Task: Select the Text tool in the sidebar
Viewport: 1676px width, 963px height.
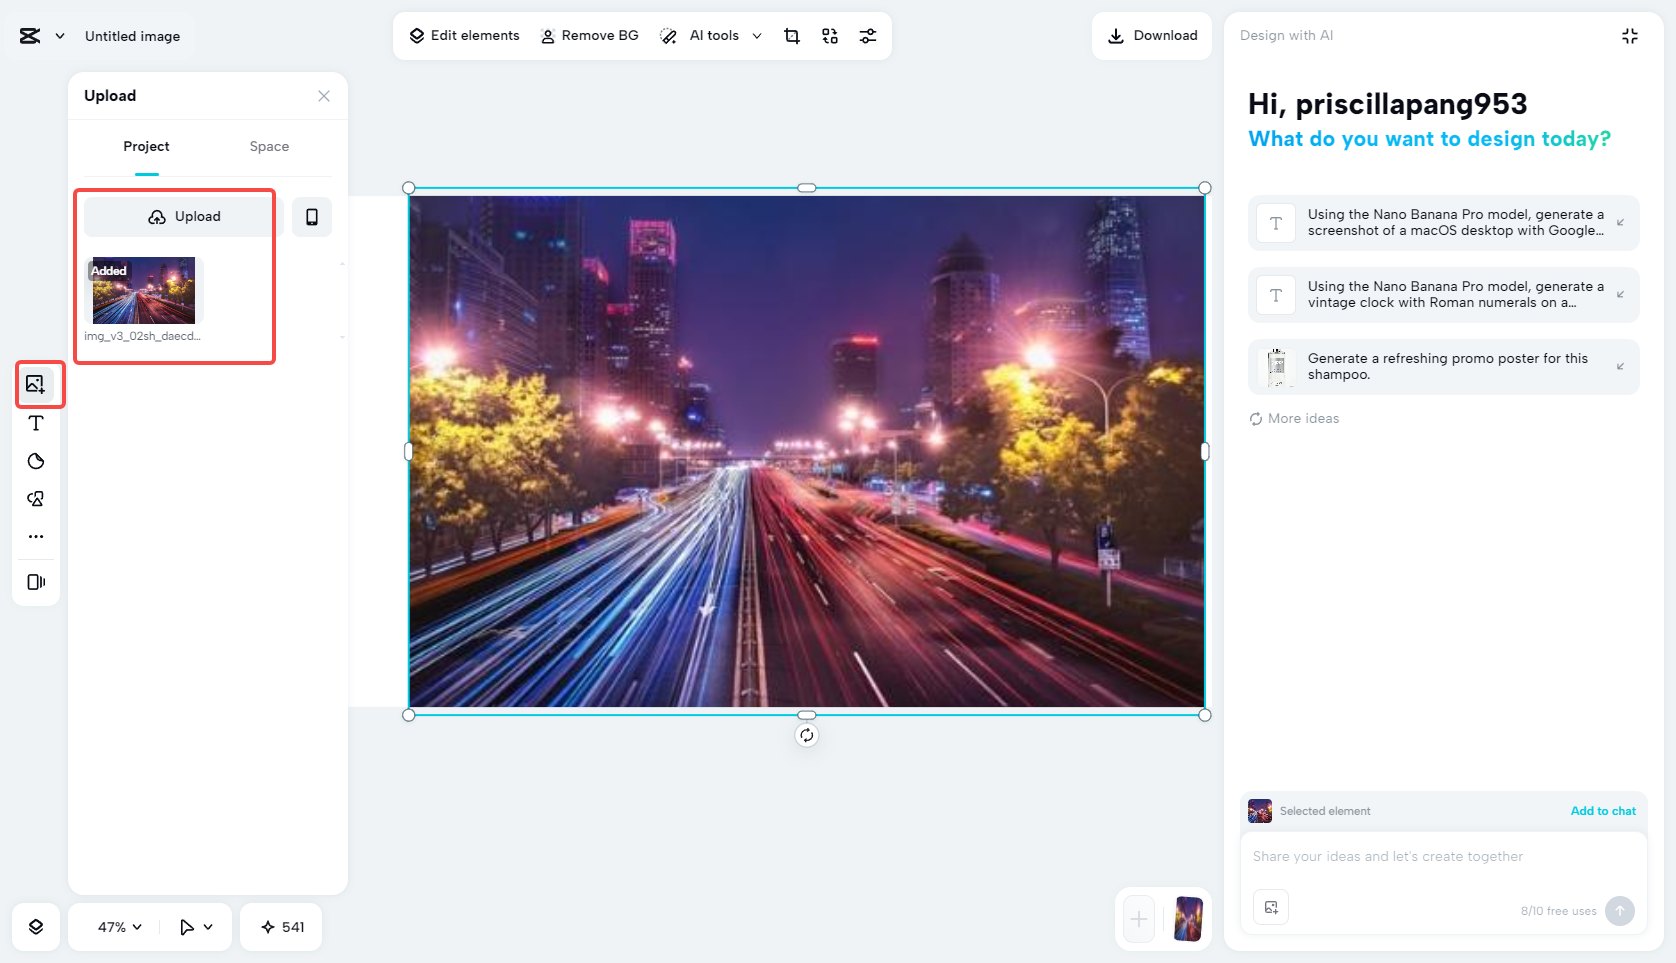Action: [x=35, y=423]
